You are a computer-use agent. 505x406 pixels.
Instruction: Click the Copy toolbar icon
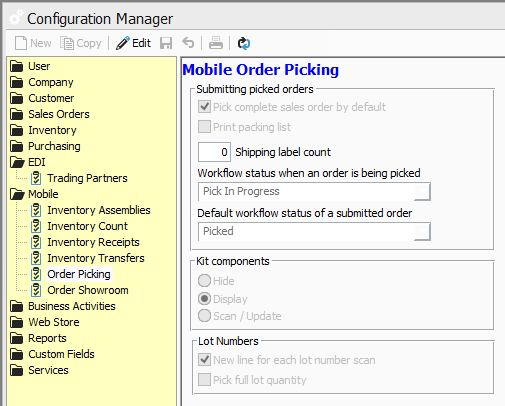point(67,43)
